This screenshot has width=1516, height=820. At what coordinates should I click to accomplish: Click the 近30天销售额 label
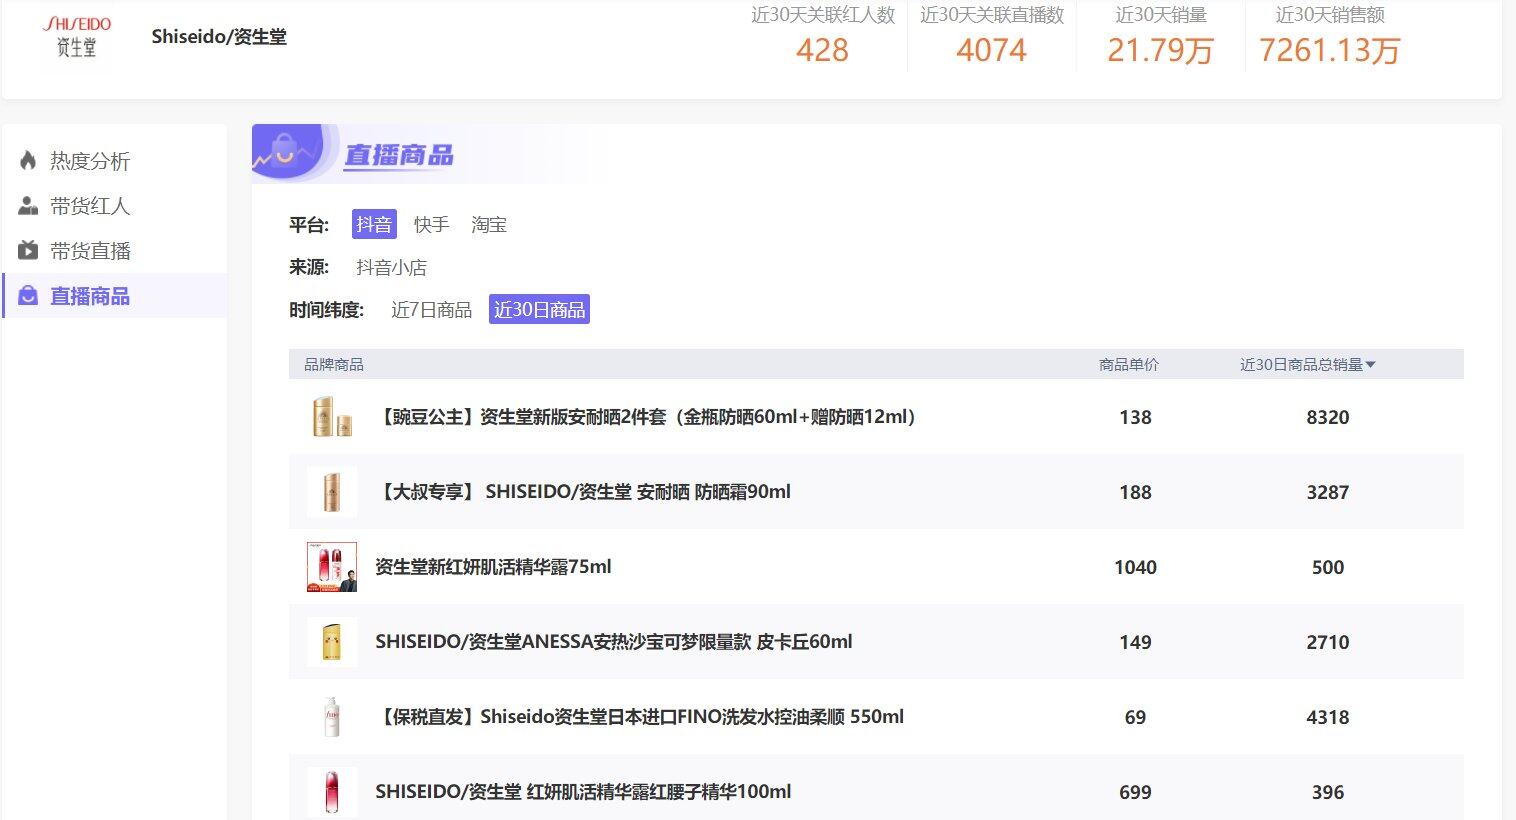pyautogui.click(x=1330, y=15)
